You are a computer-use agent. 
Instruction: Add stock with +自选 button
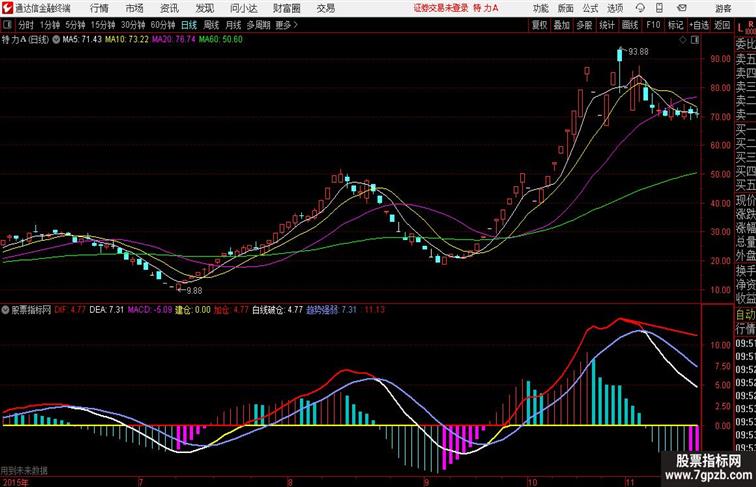point(699,25)
